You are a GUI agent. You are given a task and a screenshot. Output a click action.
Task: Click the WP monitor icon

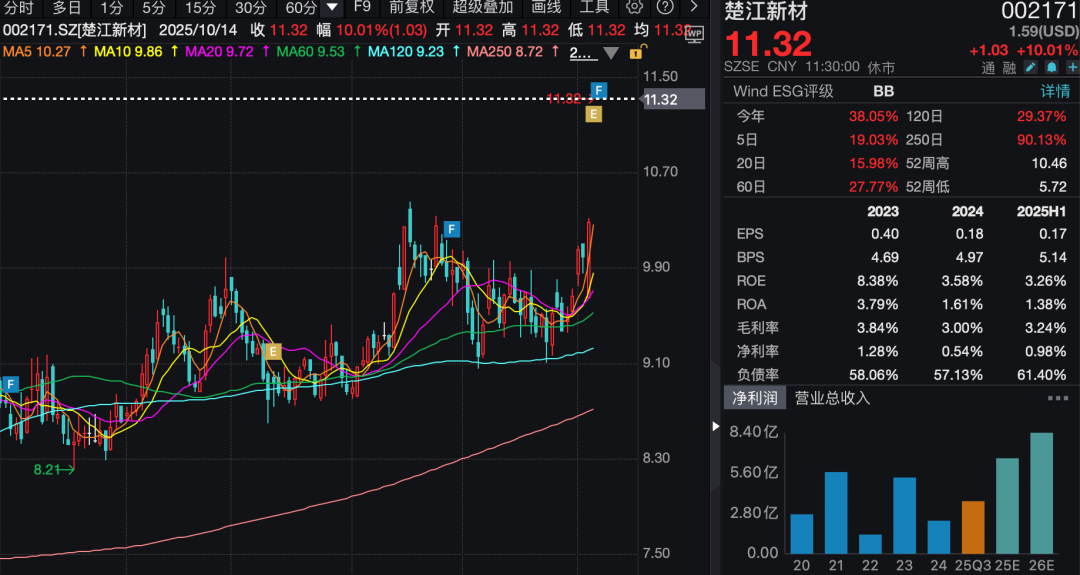[694, 33]
